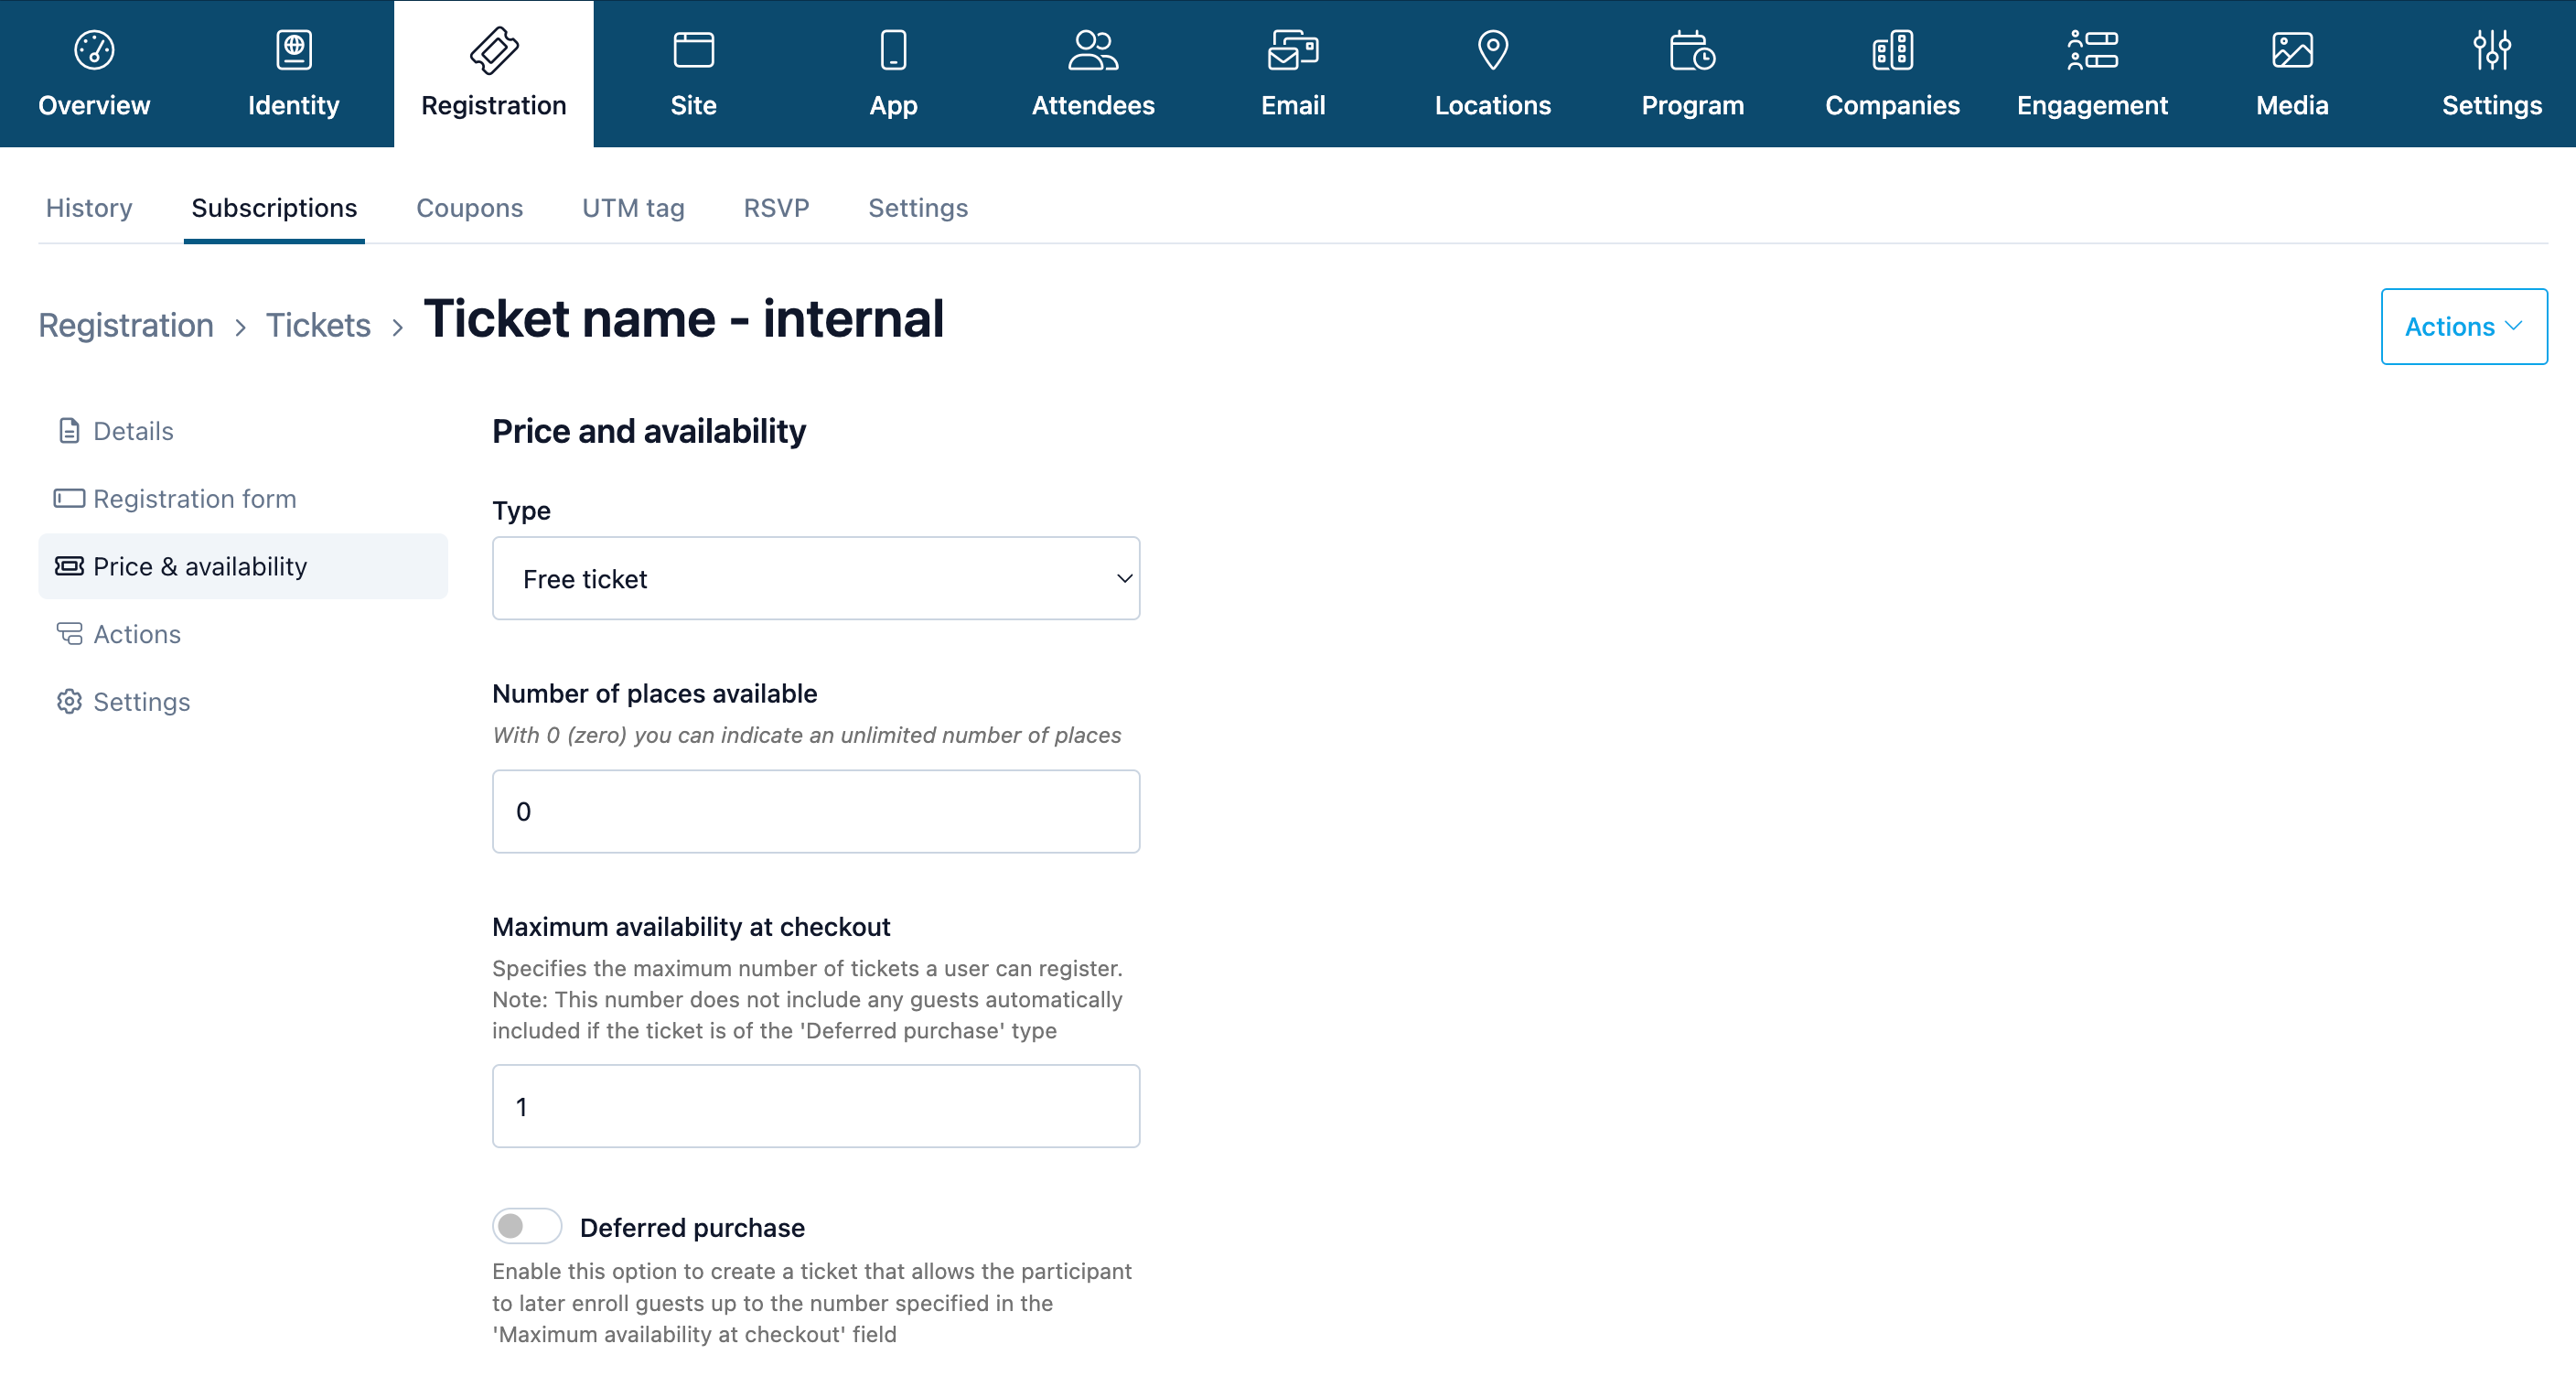Open the Overview dashboard icon
2576x1376 pixels.
point(94,50)
